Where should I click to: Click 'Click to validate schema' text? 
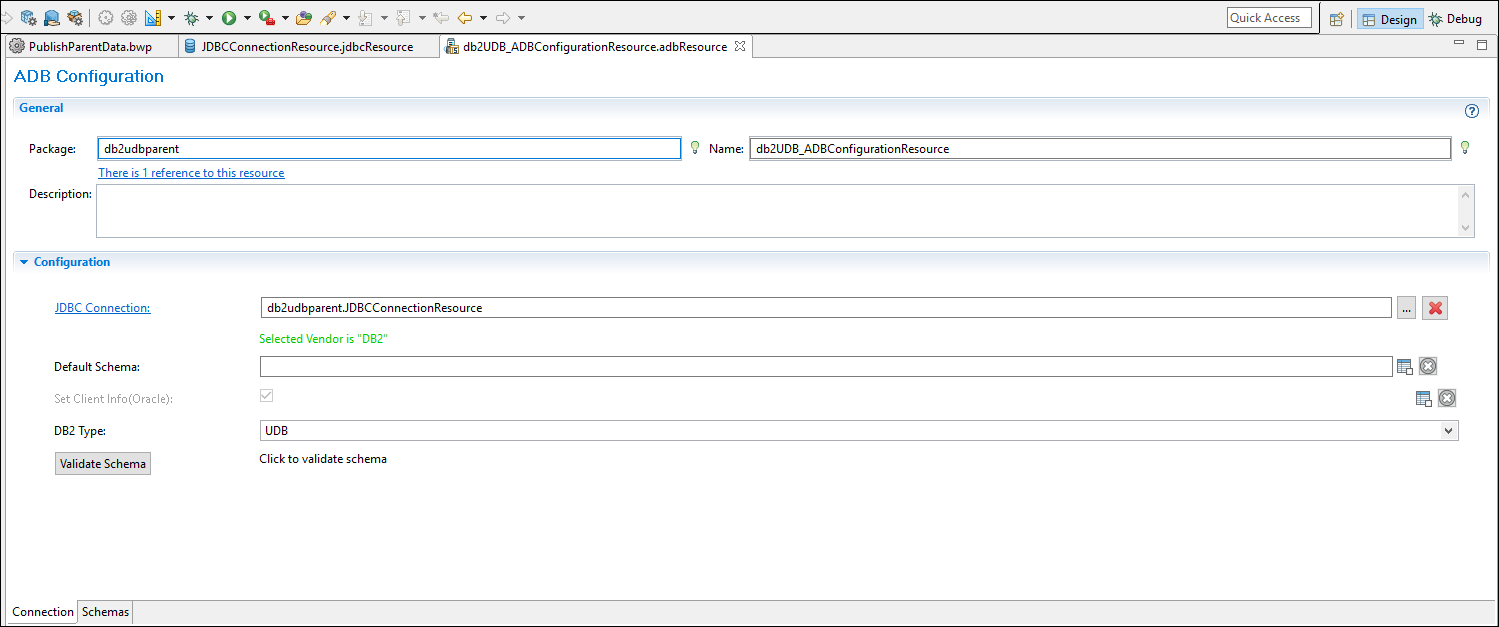(323, 459)
